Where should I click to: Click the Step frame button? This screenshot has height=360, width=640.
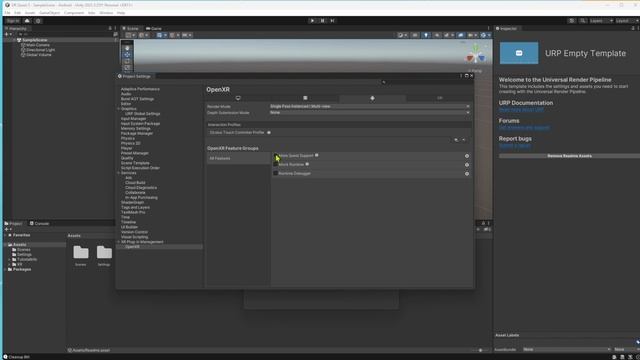click(332, 20)
